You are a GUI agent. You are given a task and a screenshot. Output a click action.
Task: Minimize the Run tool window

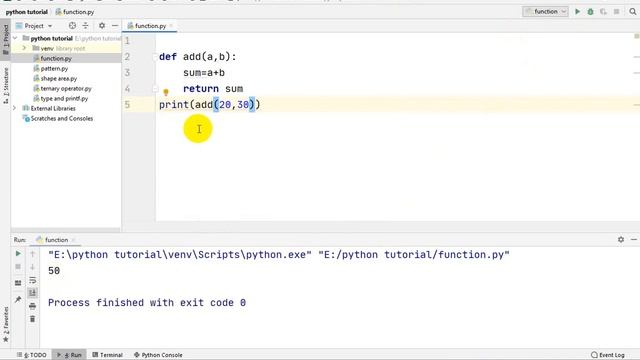[x=634, y=240]
